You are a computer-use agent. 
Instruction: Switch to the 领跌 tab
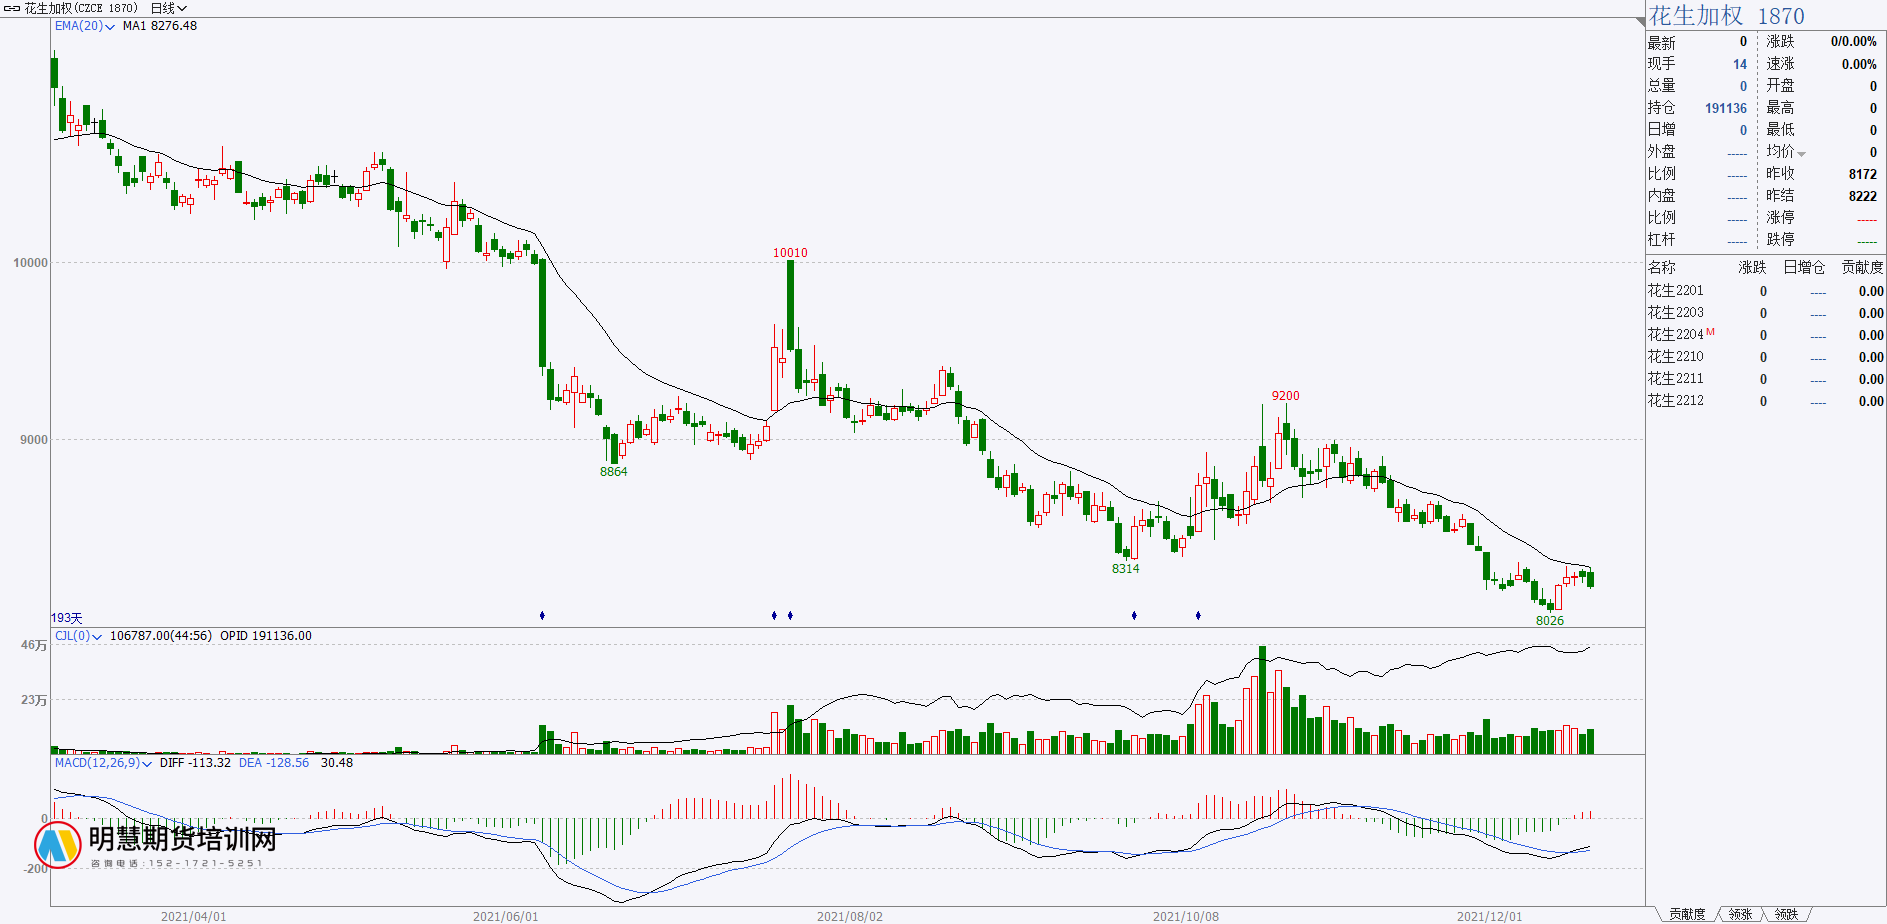click(1786, 914)
